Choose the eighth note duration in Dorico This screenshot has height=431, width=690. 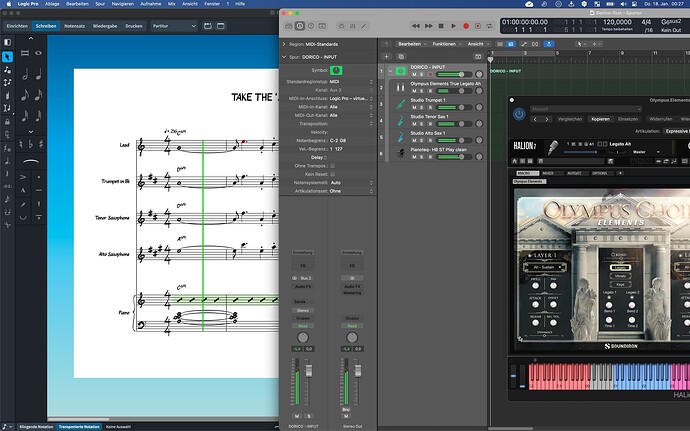pos(25,95)
